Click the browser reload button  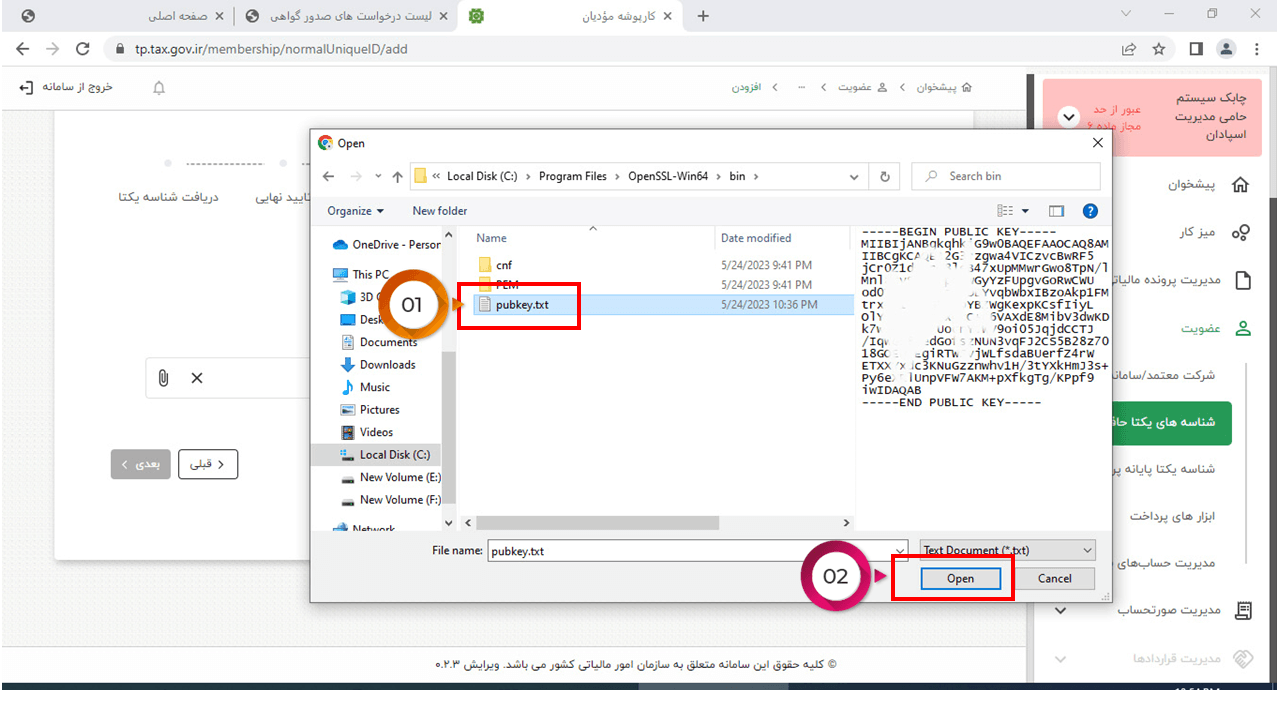[83, 49]
